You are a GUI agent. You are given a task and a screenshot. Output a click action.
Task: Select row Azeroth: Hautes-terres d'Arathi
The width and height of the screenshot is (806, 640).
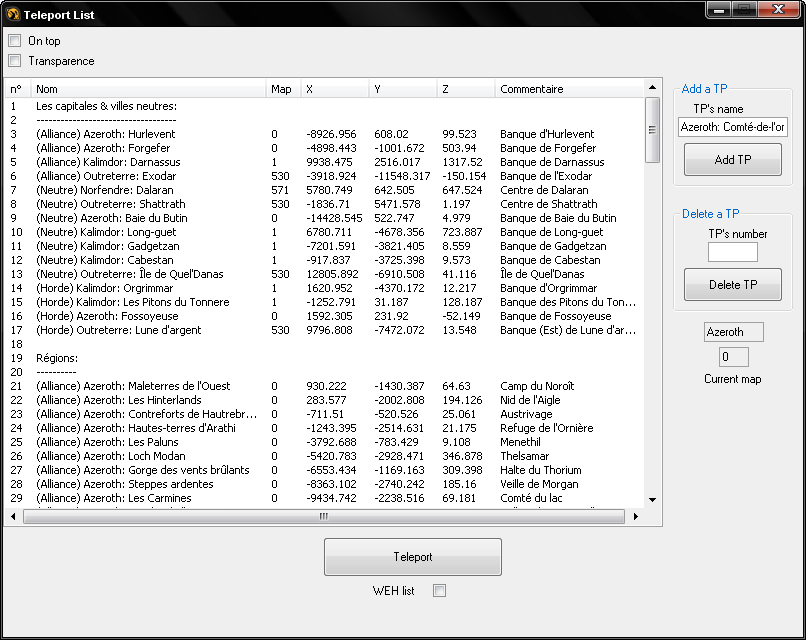(x=324, y=428)
